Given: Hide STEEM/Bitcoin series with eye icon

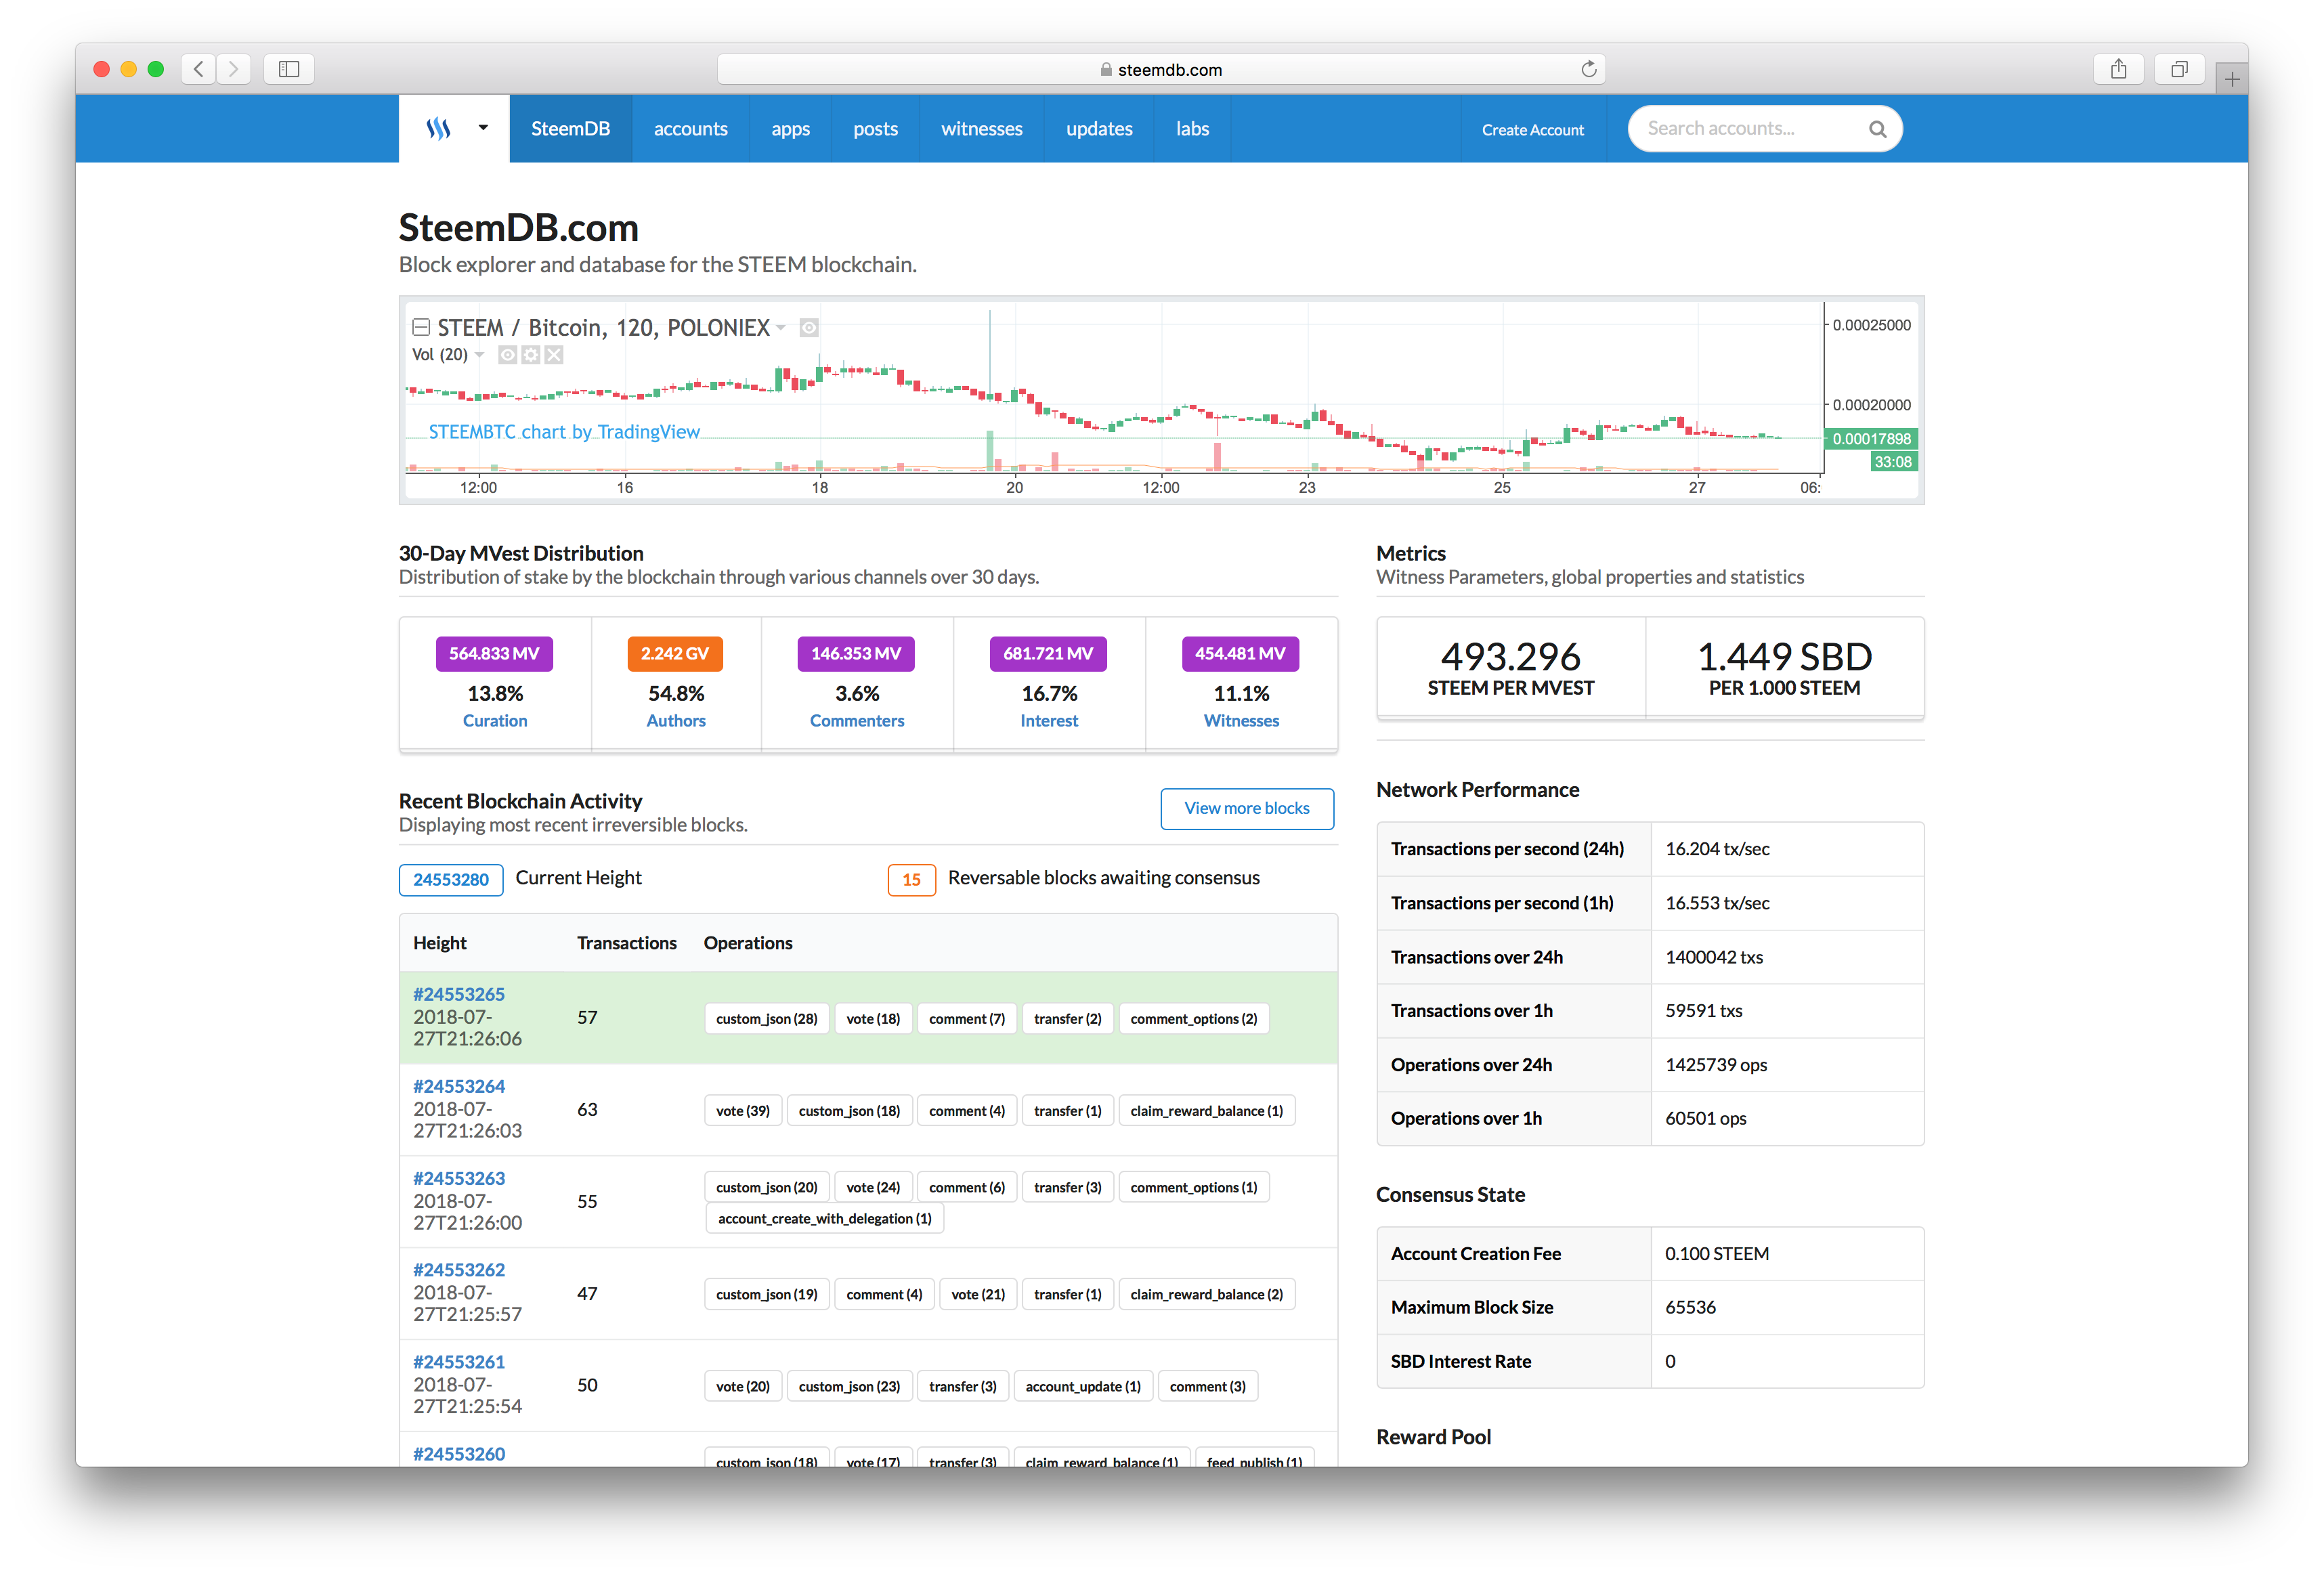Looking at the screenshot, I should pyautogui.click(x=809, y=327).
